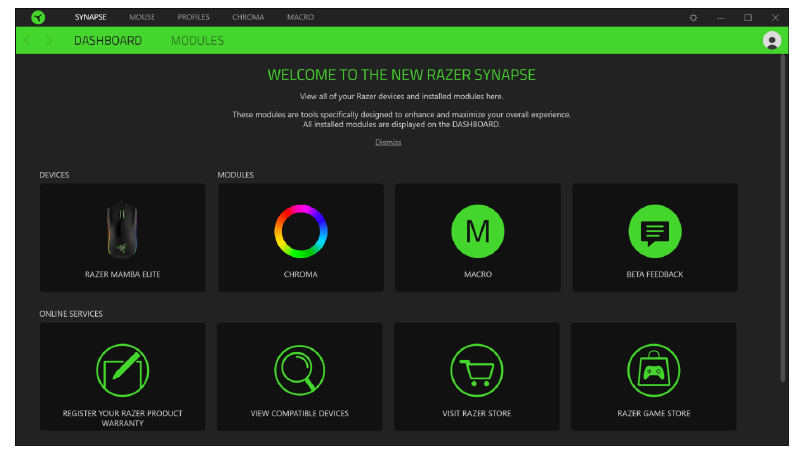The image size is (802, 456).
Task: Go forward with the right arrow
Action: (49, 40)
